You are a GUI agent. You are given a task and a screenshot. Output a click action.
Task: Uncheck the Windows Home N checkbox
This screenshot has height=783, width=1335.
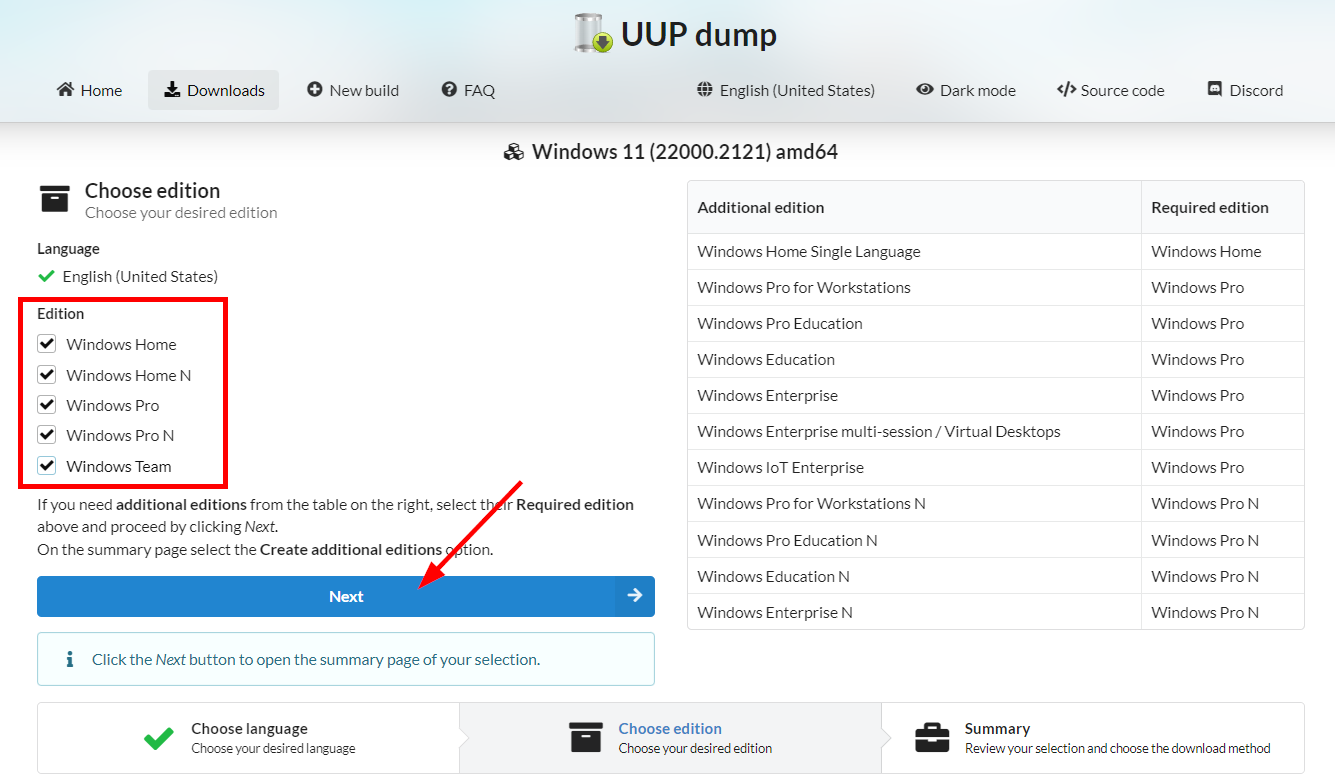point(47,375)
